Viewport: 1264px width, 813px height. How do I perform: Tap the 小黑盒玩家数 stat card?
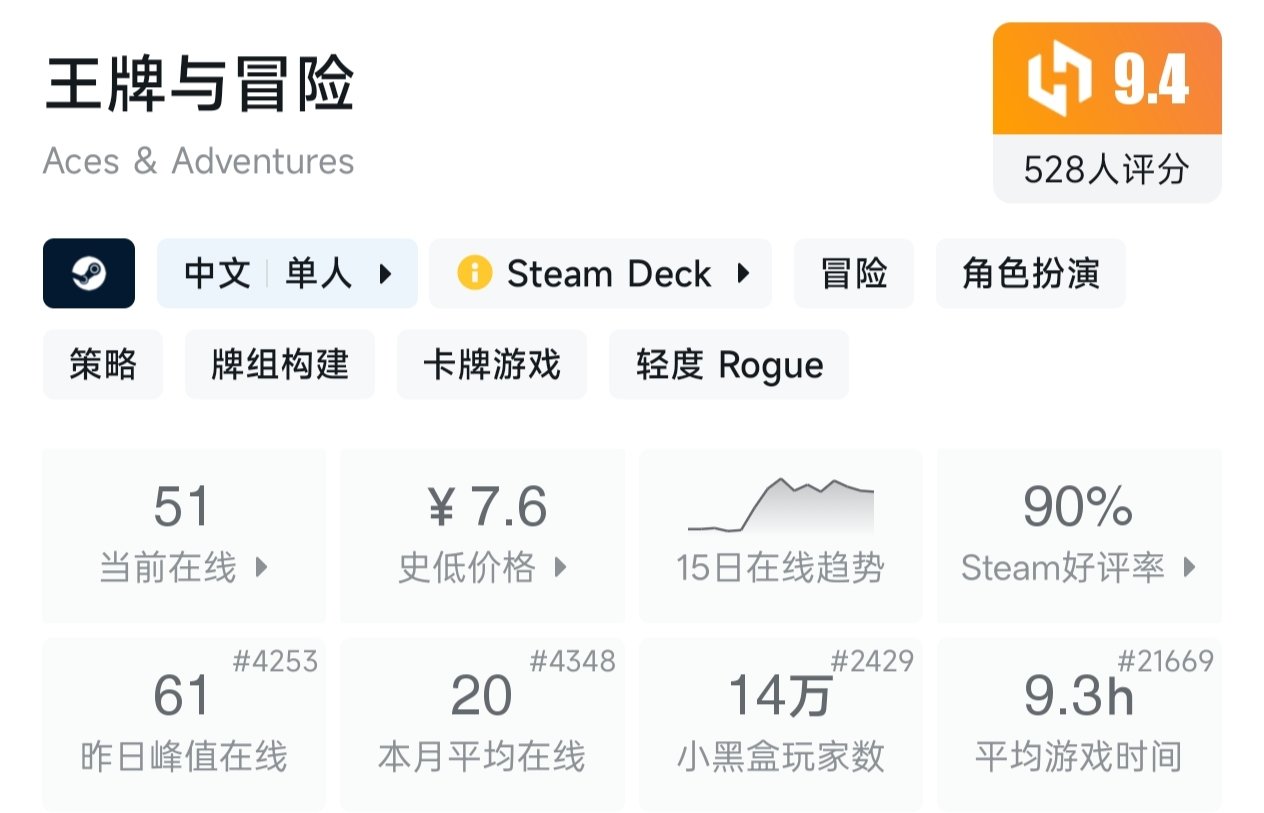click(x=780, y=724)
